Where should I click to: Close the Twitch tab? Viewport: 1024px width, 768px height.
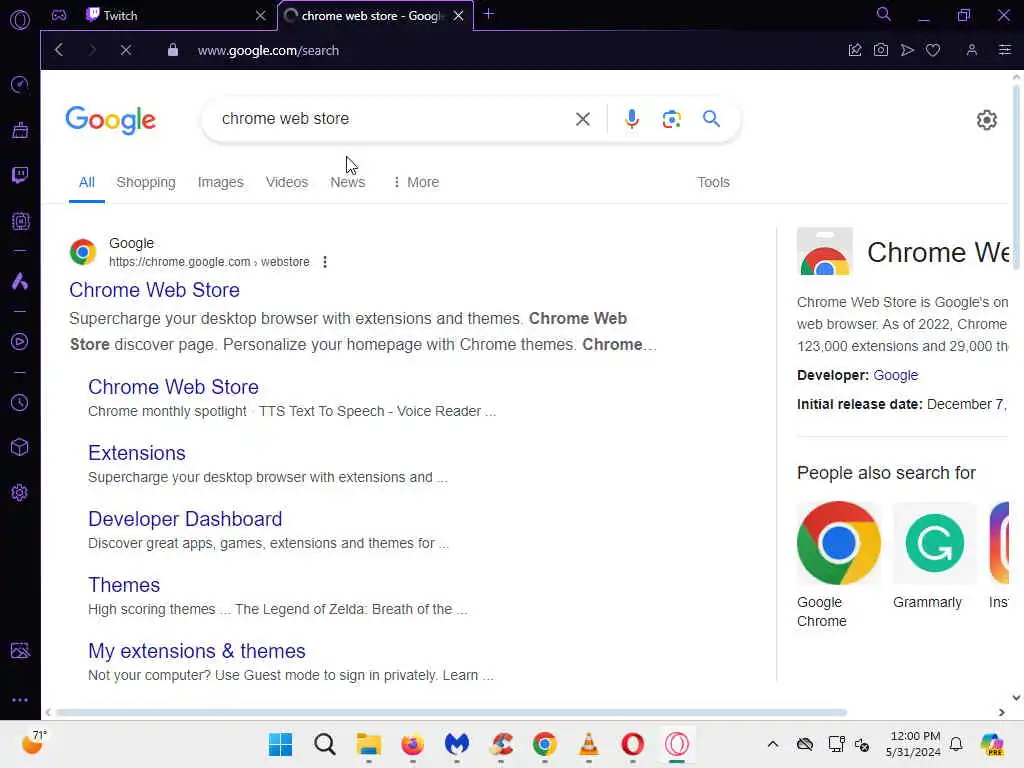pos(261,15)
